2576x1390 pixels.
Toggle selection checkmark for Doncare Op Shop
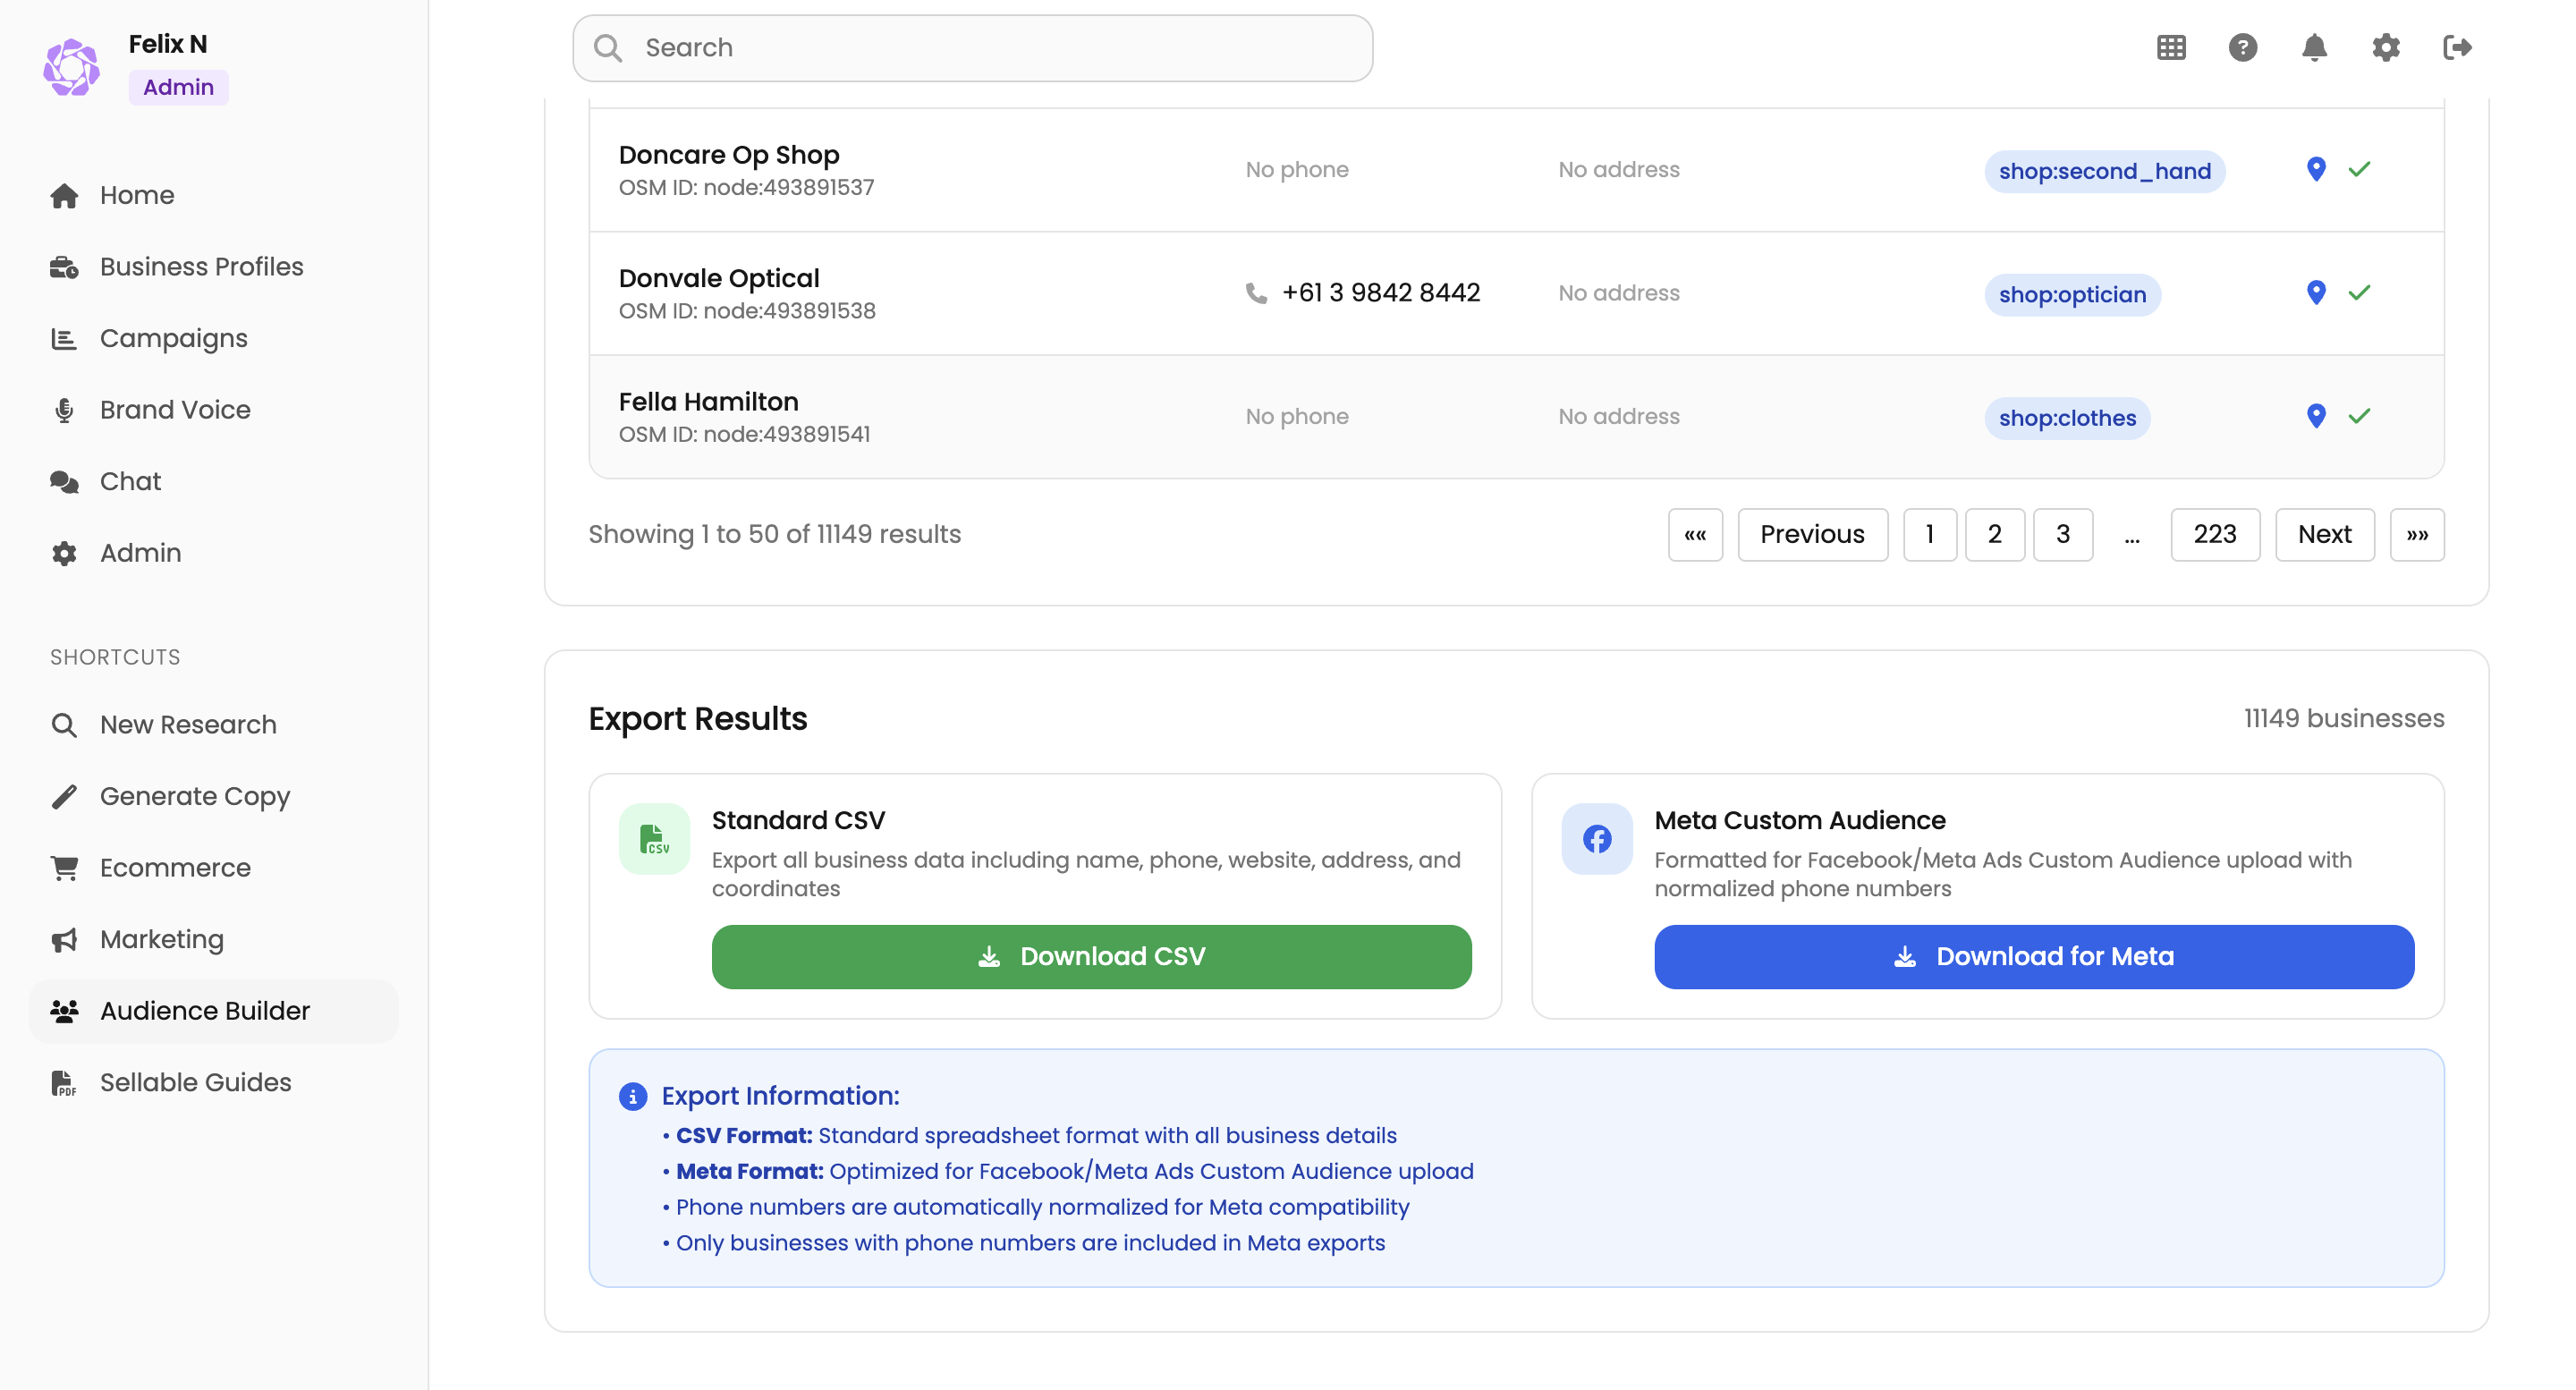coord(2359,169)
